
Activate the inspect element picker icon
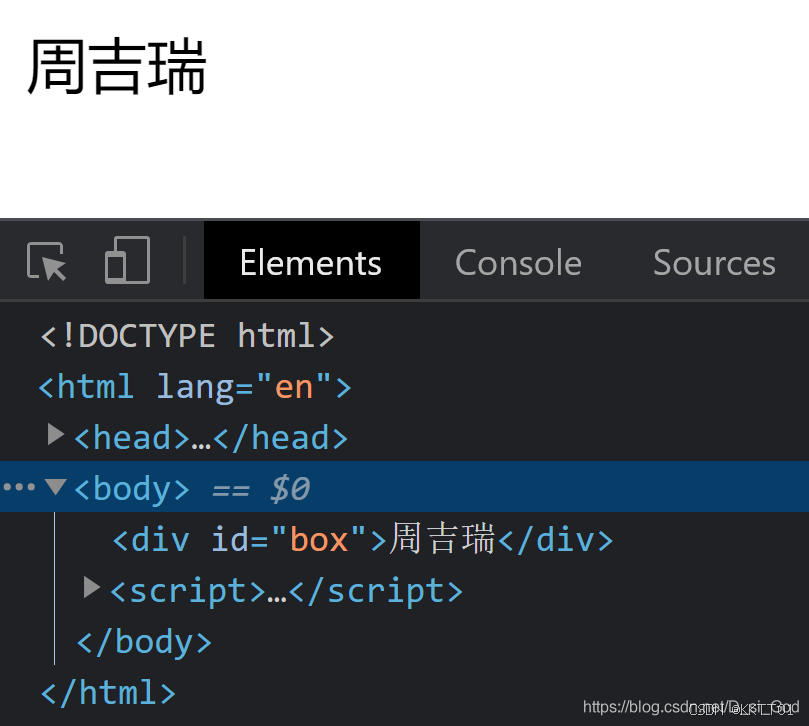(x=46, y=261)
